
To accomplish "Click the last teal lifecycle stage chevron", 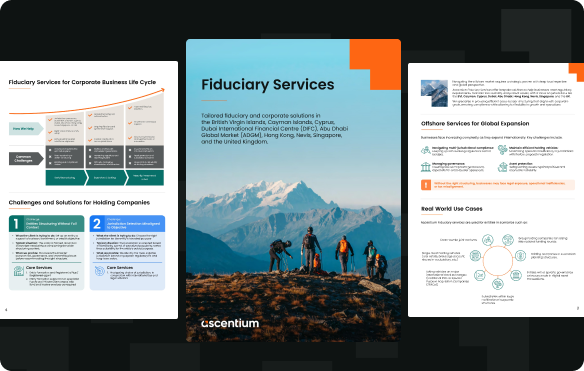I will click(x=145, y=178).
